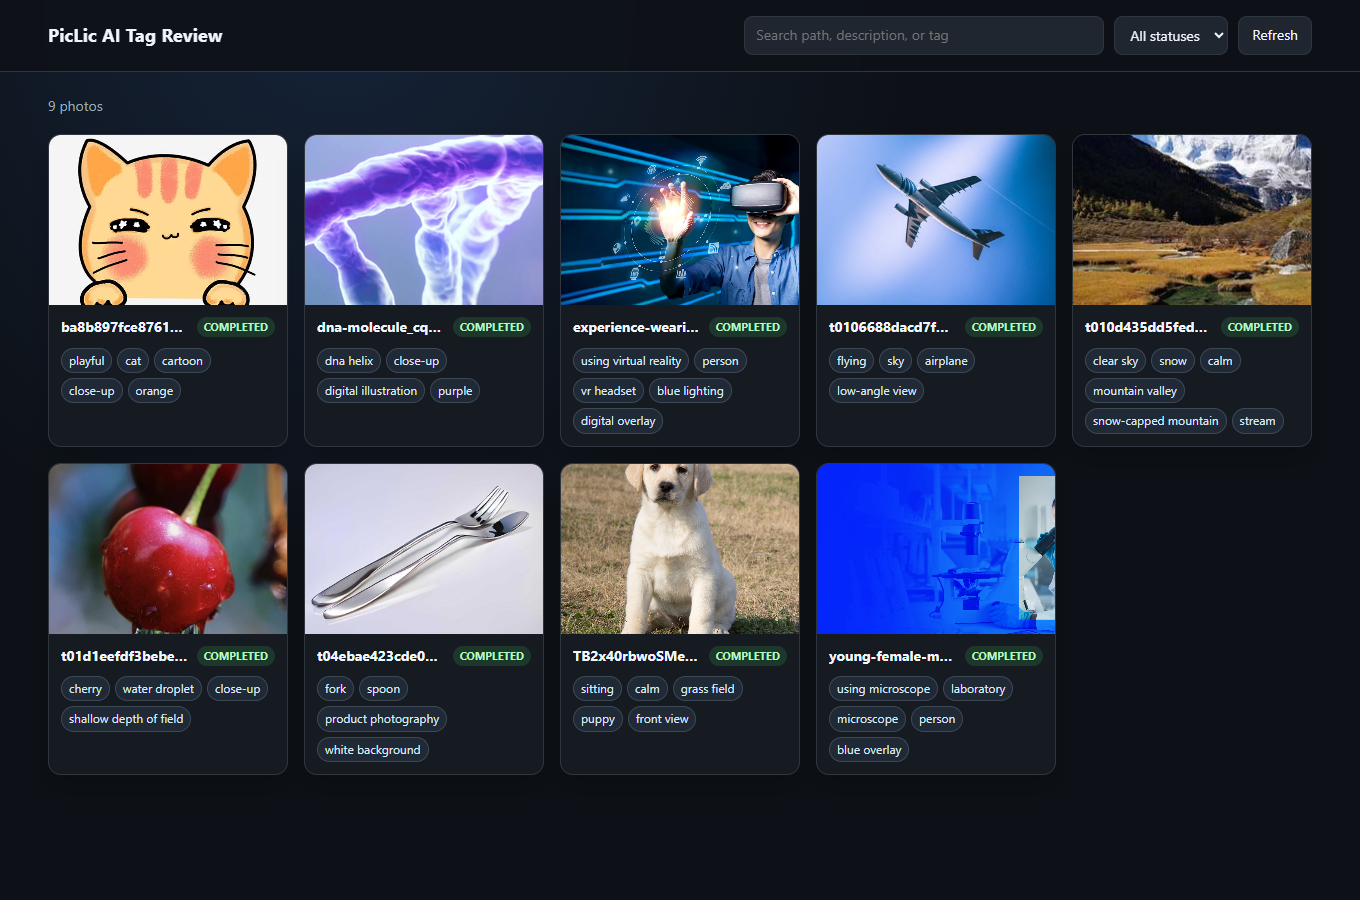
Task: Select the 'laboratory' tag
Action: point(978,689)
